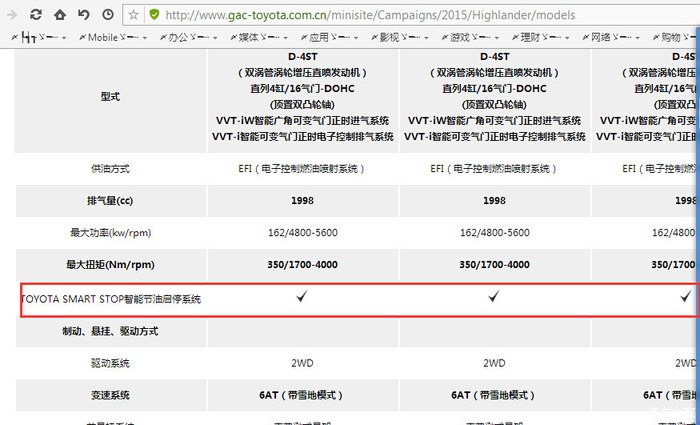Bookmark this page with the star icon
The image size is (700, 425).
point(133,15)
